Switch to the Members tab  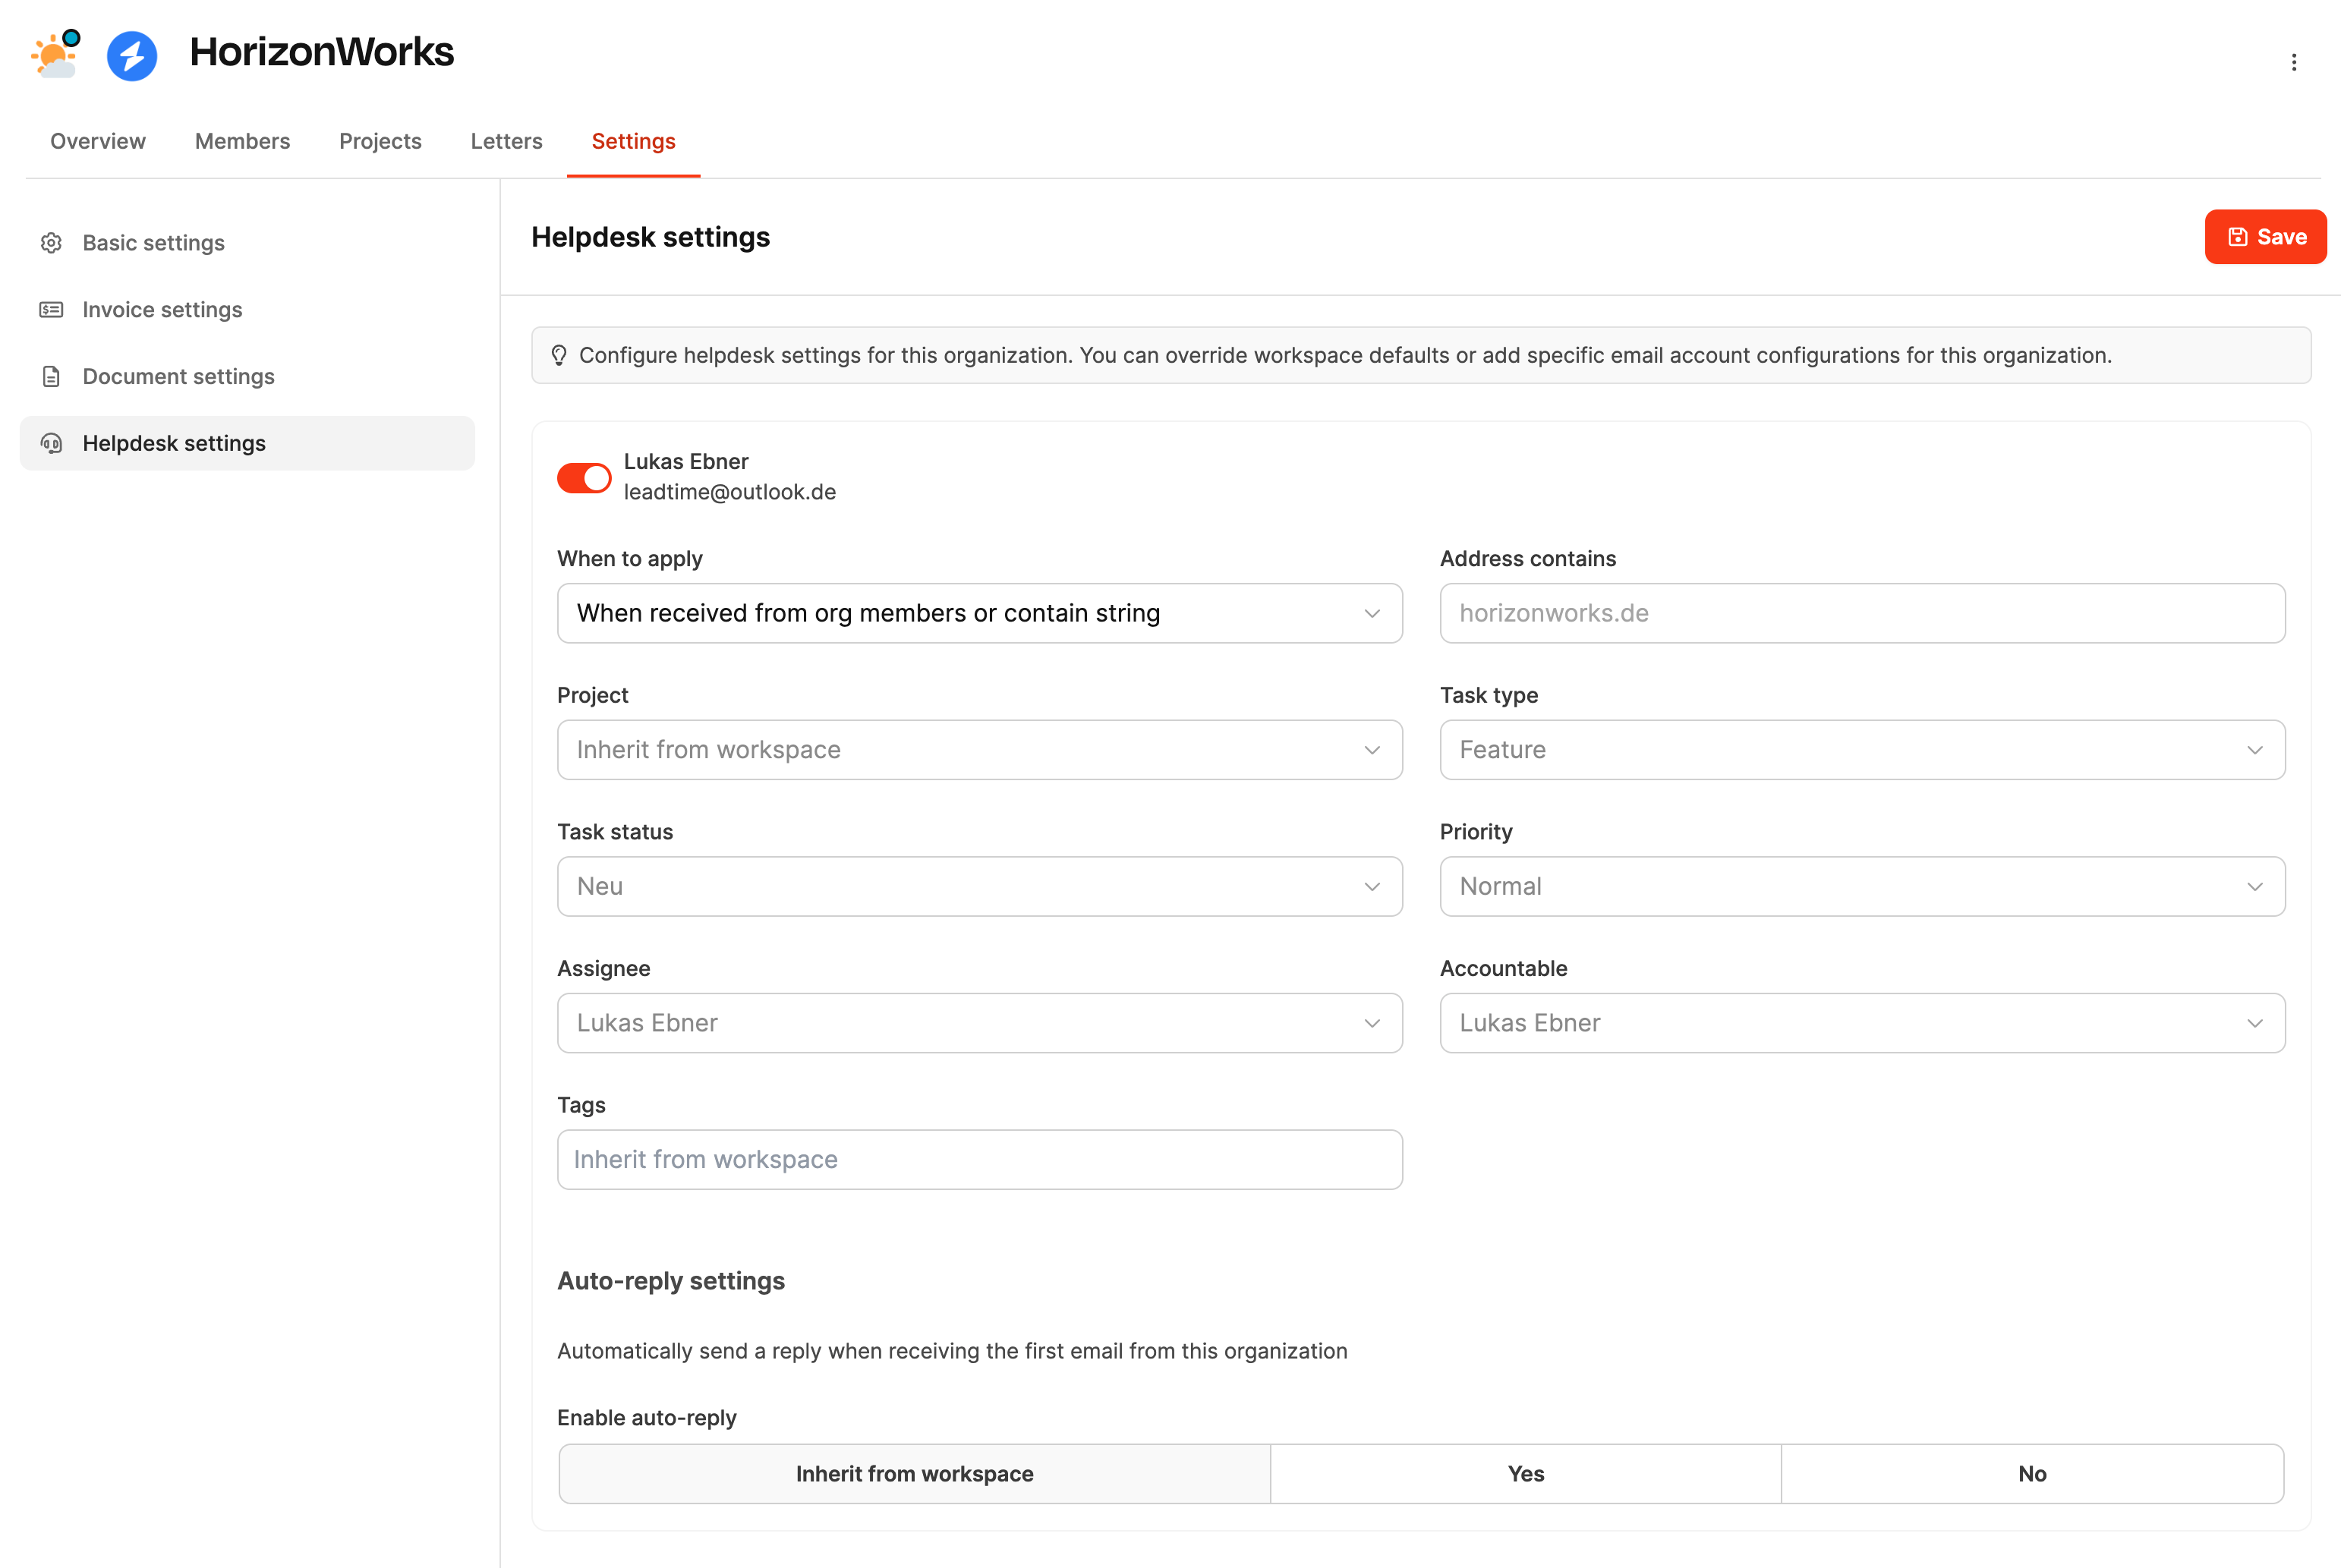pos(242,141)
